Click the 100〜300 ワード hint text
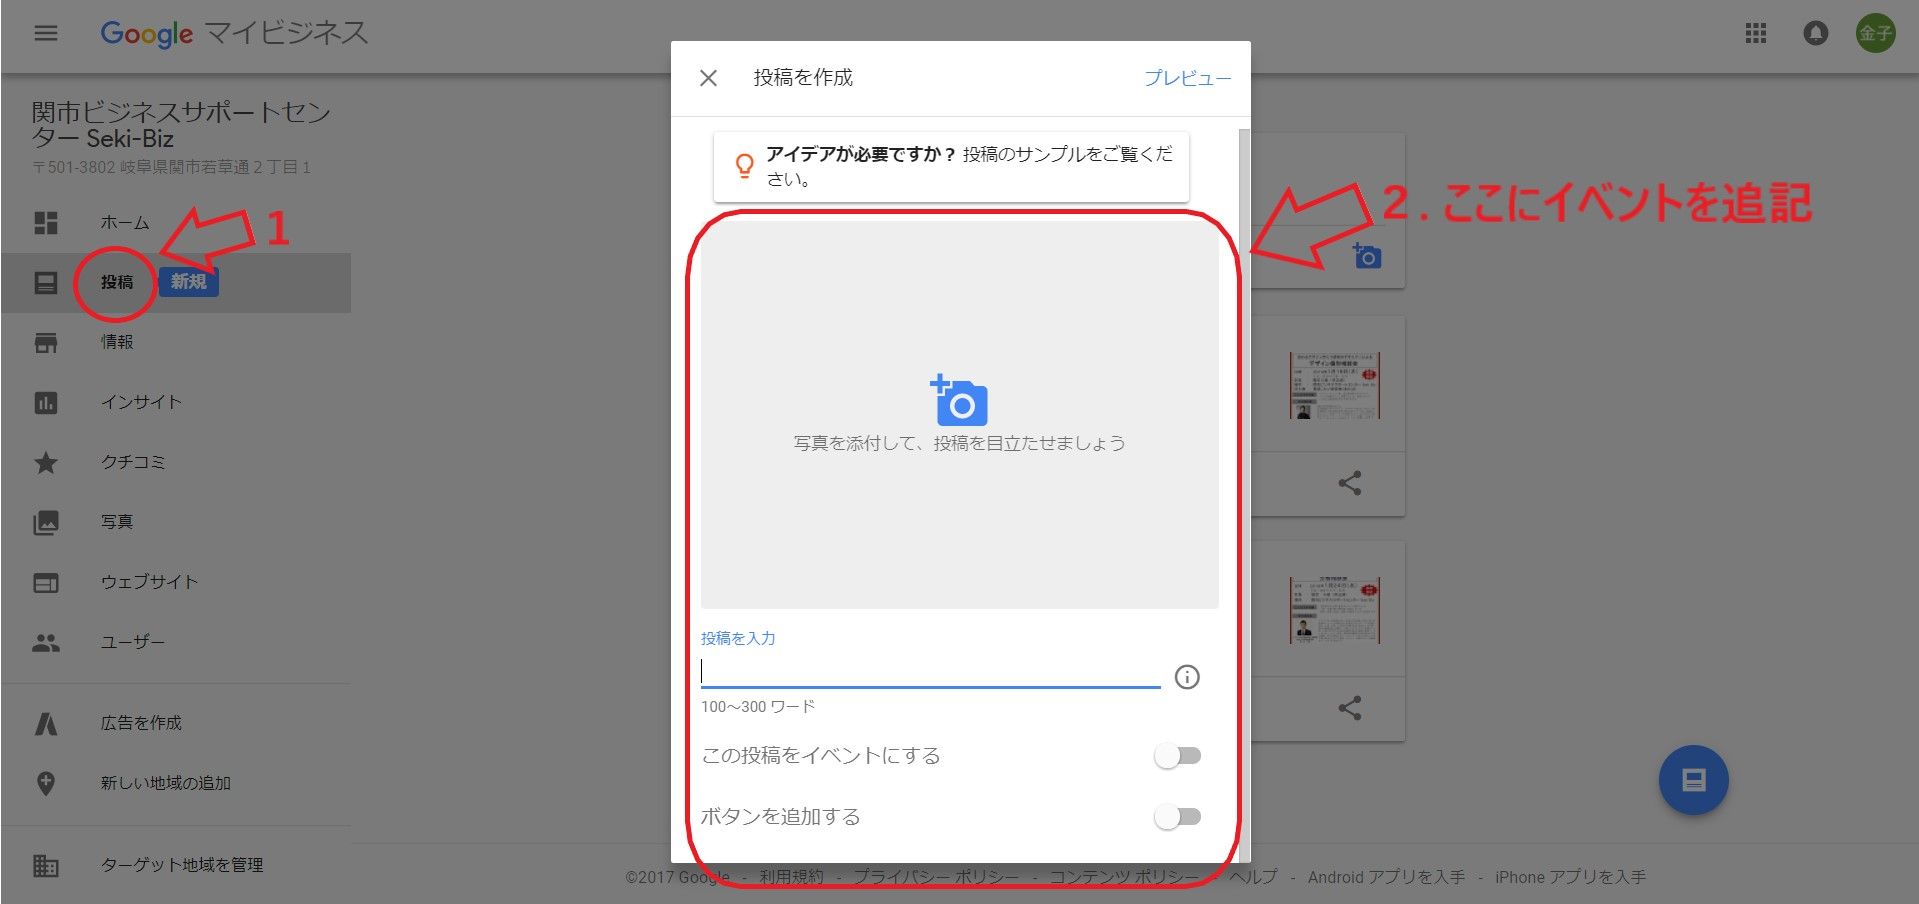The height and width of the screenshot is (904, 1919). click(758, 707)
